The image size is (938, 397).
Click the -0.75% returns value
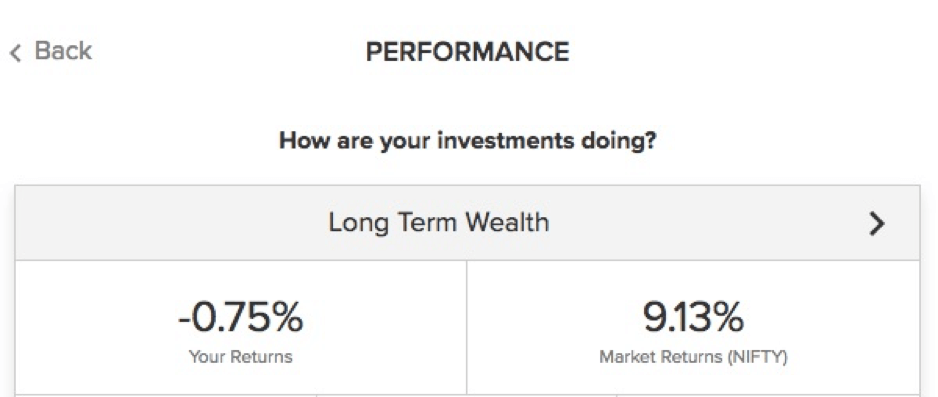pos(240,317)
